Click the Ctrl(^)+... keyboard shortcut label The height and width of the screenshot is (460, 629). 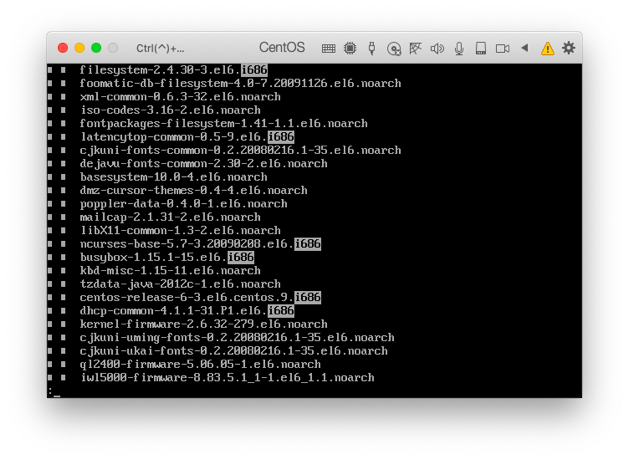pyautogui.click(x=160, y=49)
